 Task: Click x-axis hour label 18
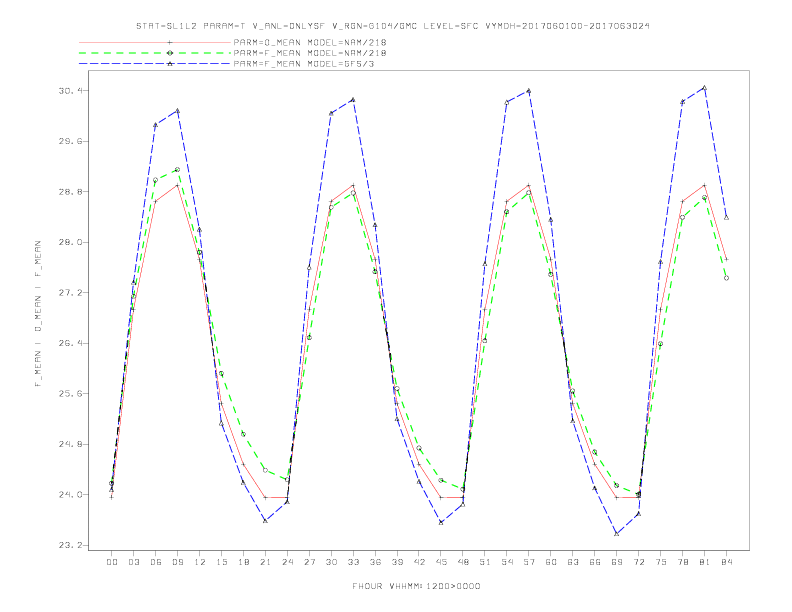point(243,562)
